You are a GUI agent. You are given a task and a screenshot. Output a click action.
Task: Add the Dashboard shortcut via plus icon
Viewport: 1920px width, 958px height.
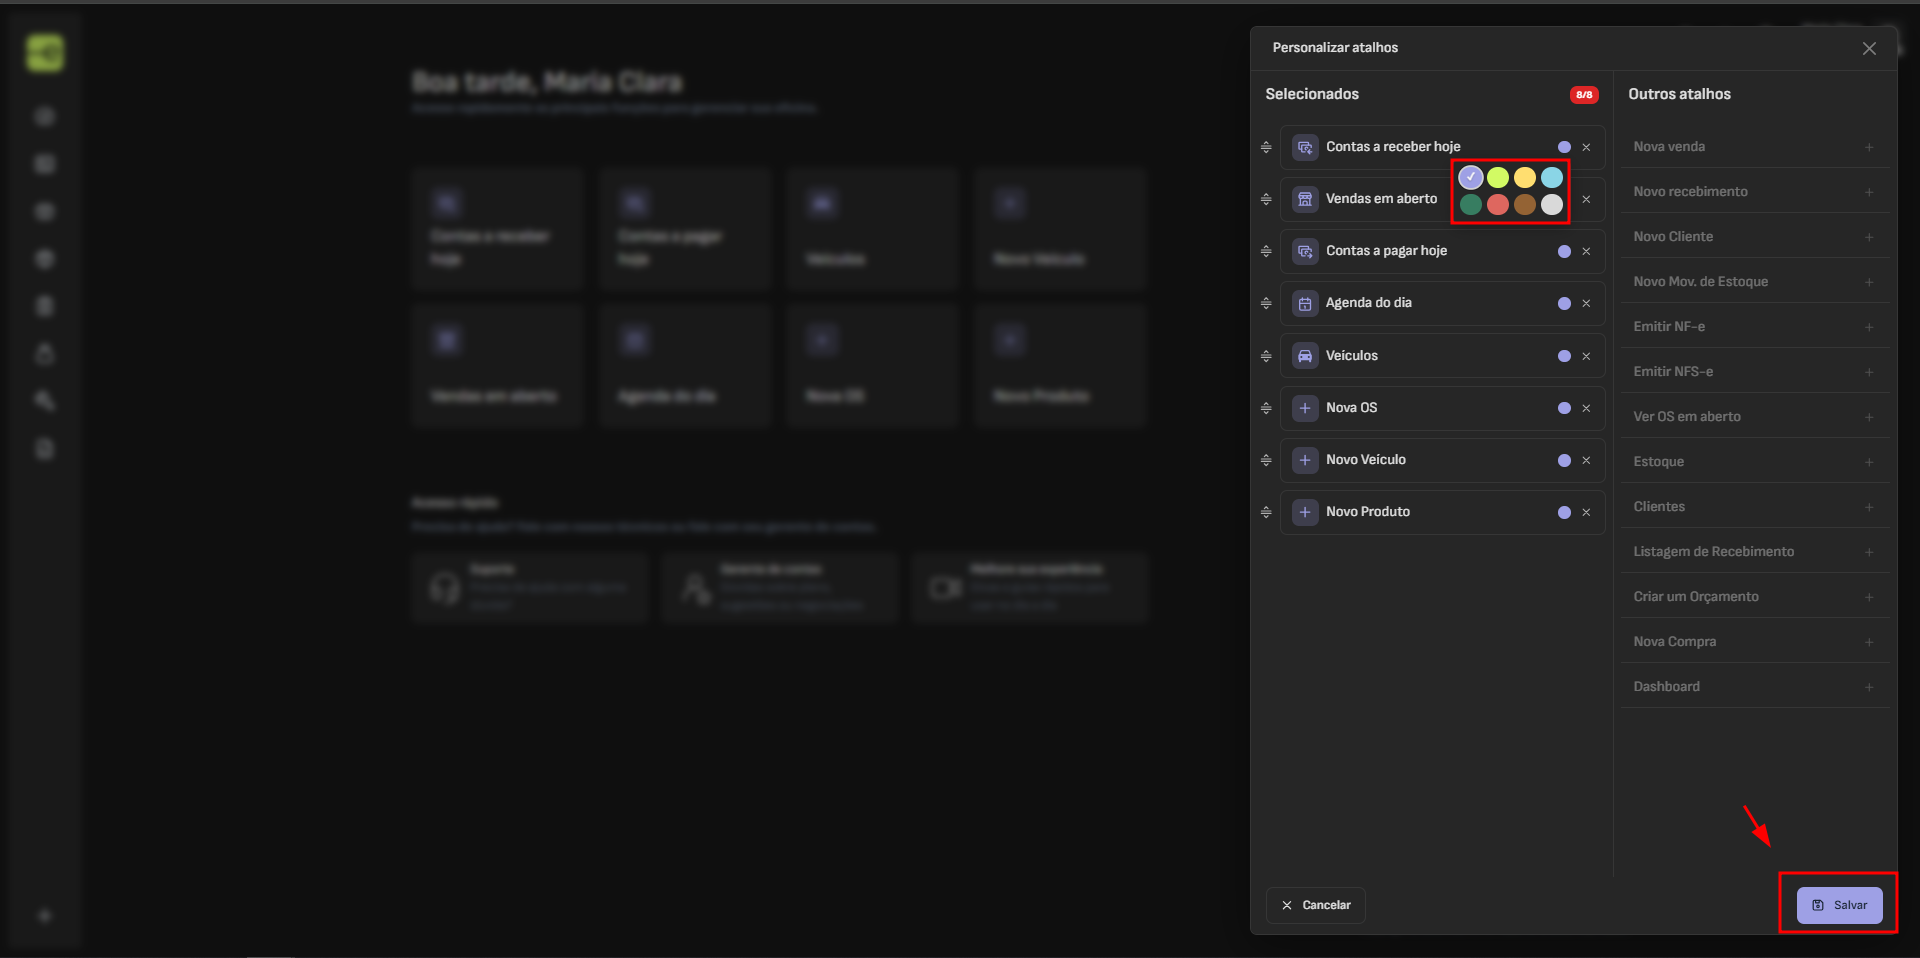coord(1868,687)
